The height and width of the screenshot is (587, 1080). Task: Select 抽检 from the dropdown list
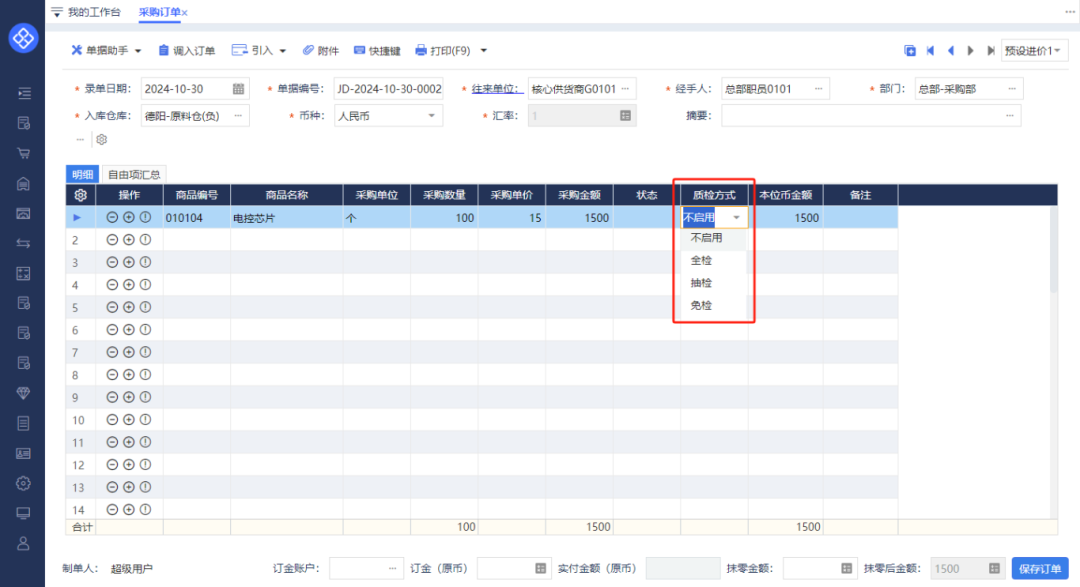[x=714, y=283]
